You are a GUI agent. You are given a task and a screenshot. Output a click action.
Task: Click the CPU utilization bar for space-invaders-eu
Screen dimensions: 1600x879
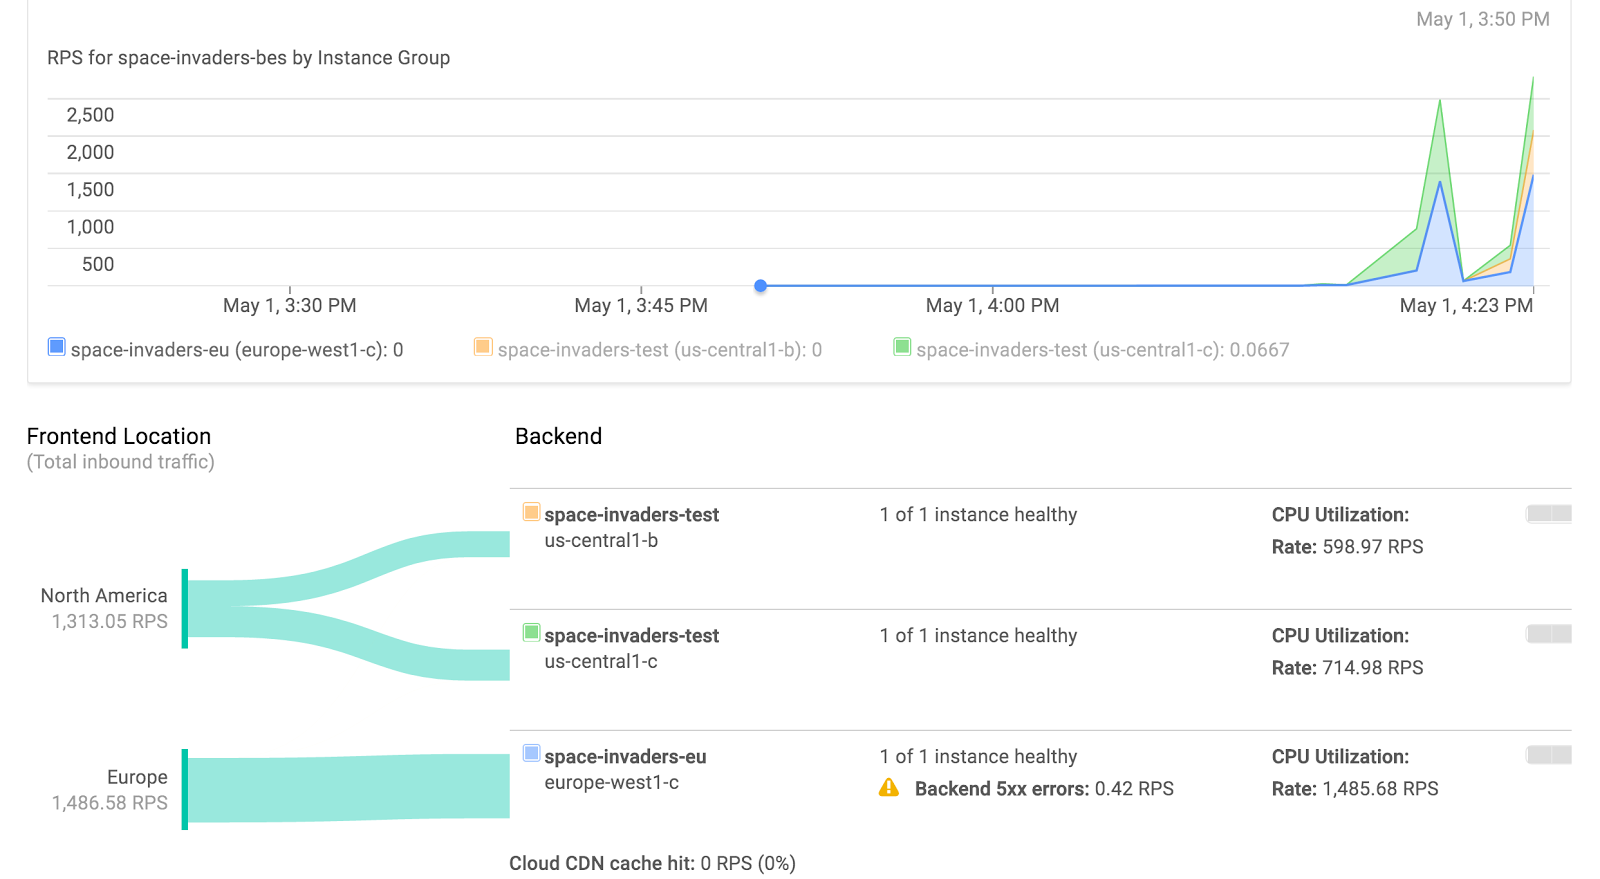click(1549, 755)
